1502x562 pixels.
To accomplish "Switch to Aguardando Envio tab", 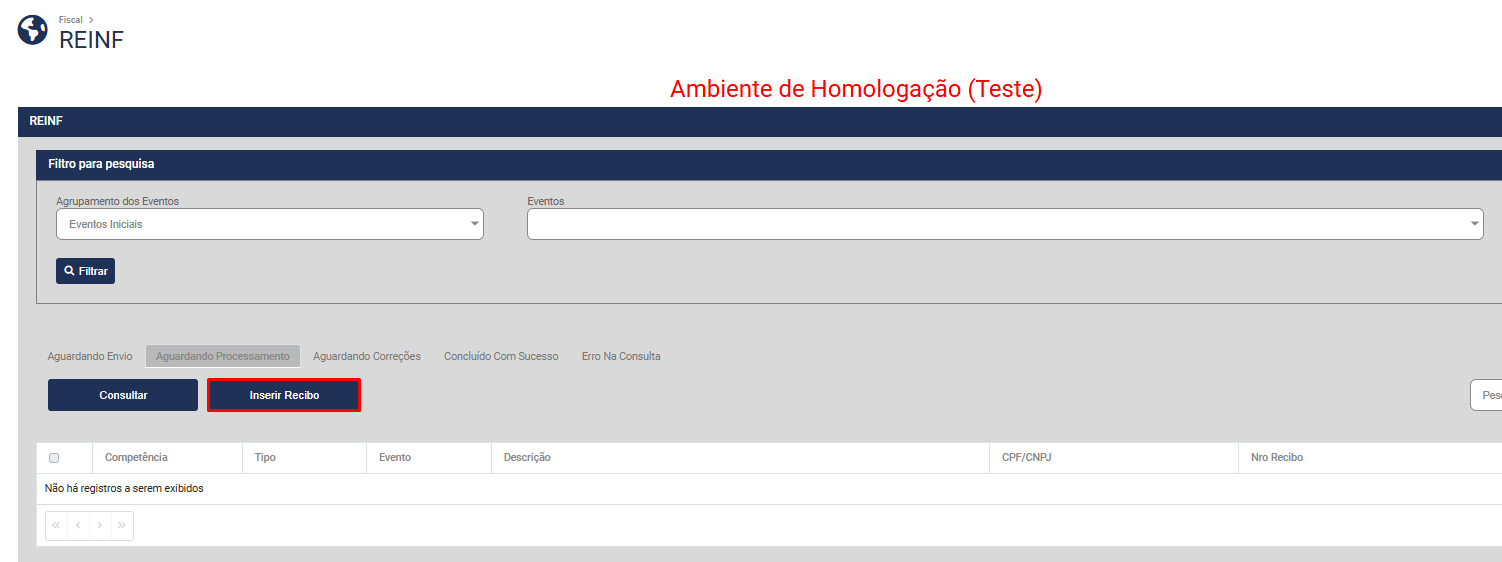I will [90, 356].
